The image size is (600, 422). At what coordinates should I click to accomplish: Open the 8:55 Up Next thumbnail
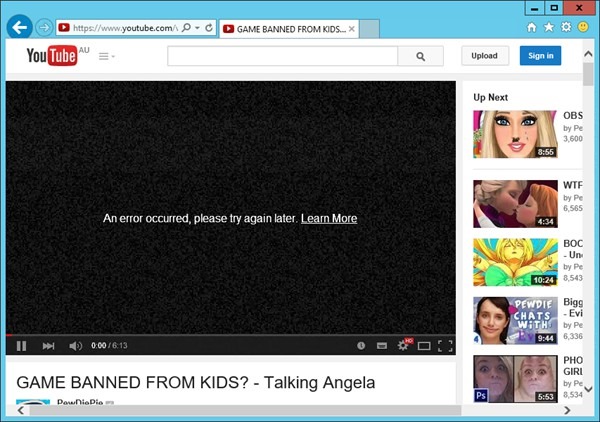[515, 134]
